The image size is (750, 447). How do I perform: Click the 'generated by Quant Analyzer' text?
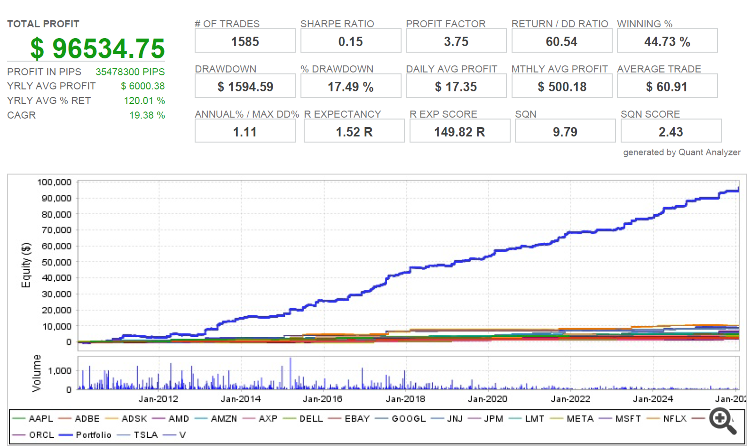pos(682,152)
